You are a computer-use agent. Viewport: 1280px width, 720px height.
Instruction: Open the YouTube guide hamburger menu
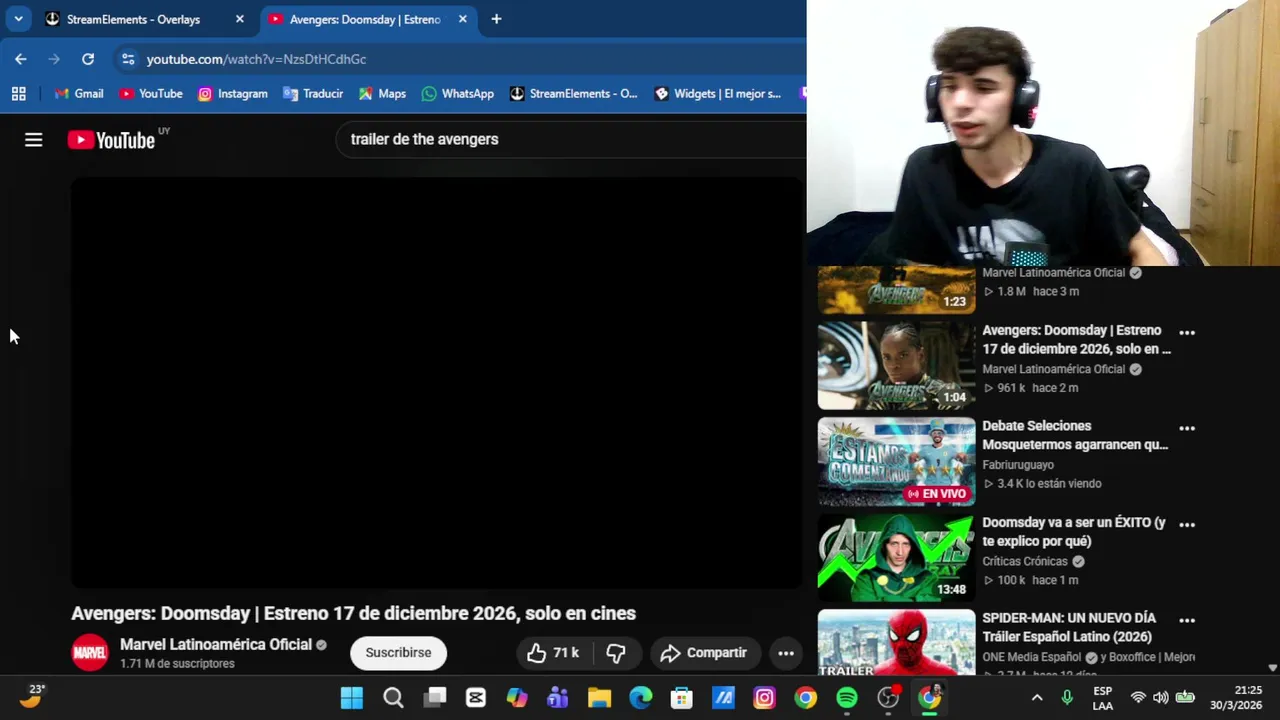(x=34, y=140)
